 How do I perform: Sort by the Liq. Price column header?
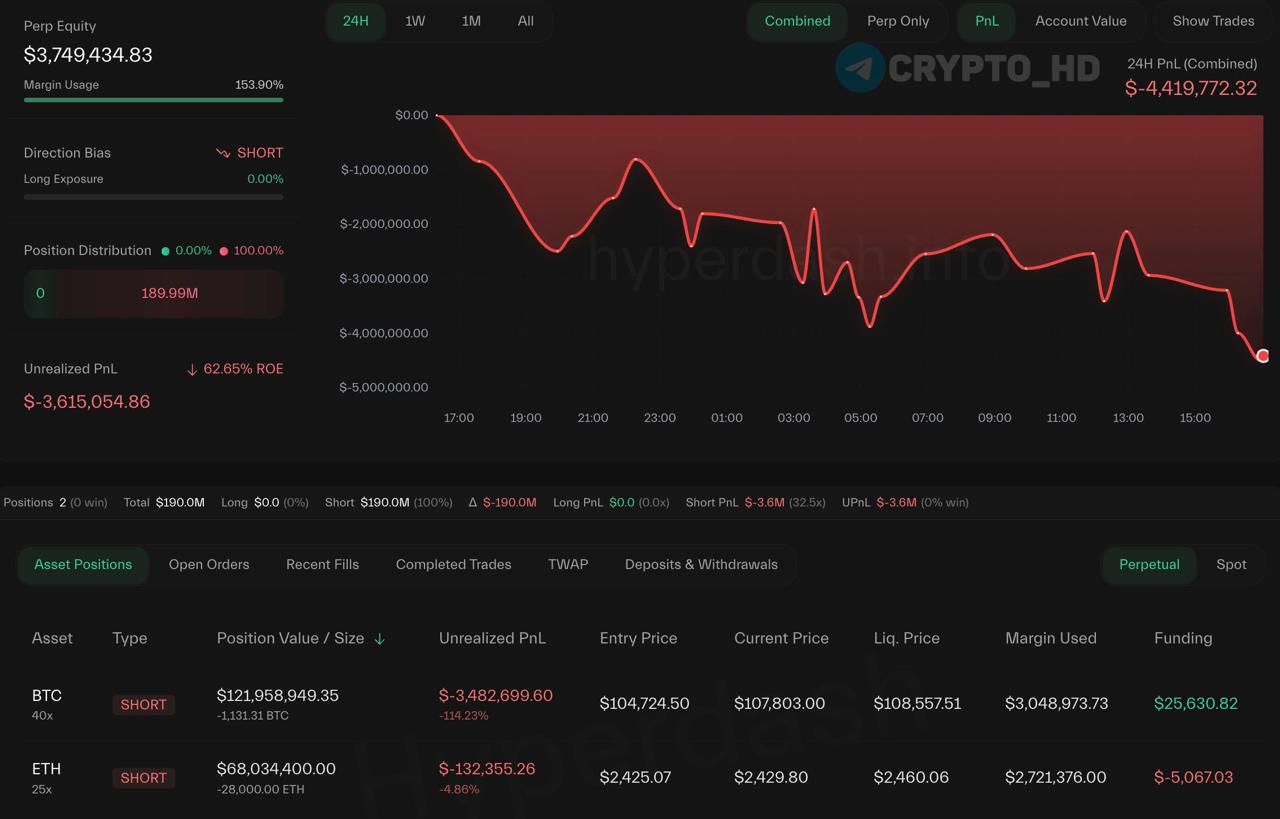coord(906,638)
